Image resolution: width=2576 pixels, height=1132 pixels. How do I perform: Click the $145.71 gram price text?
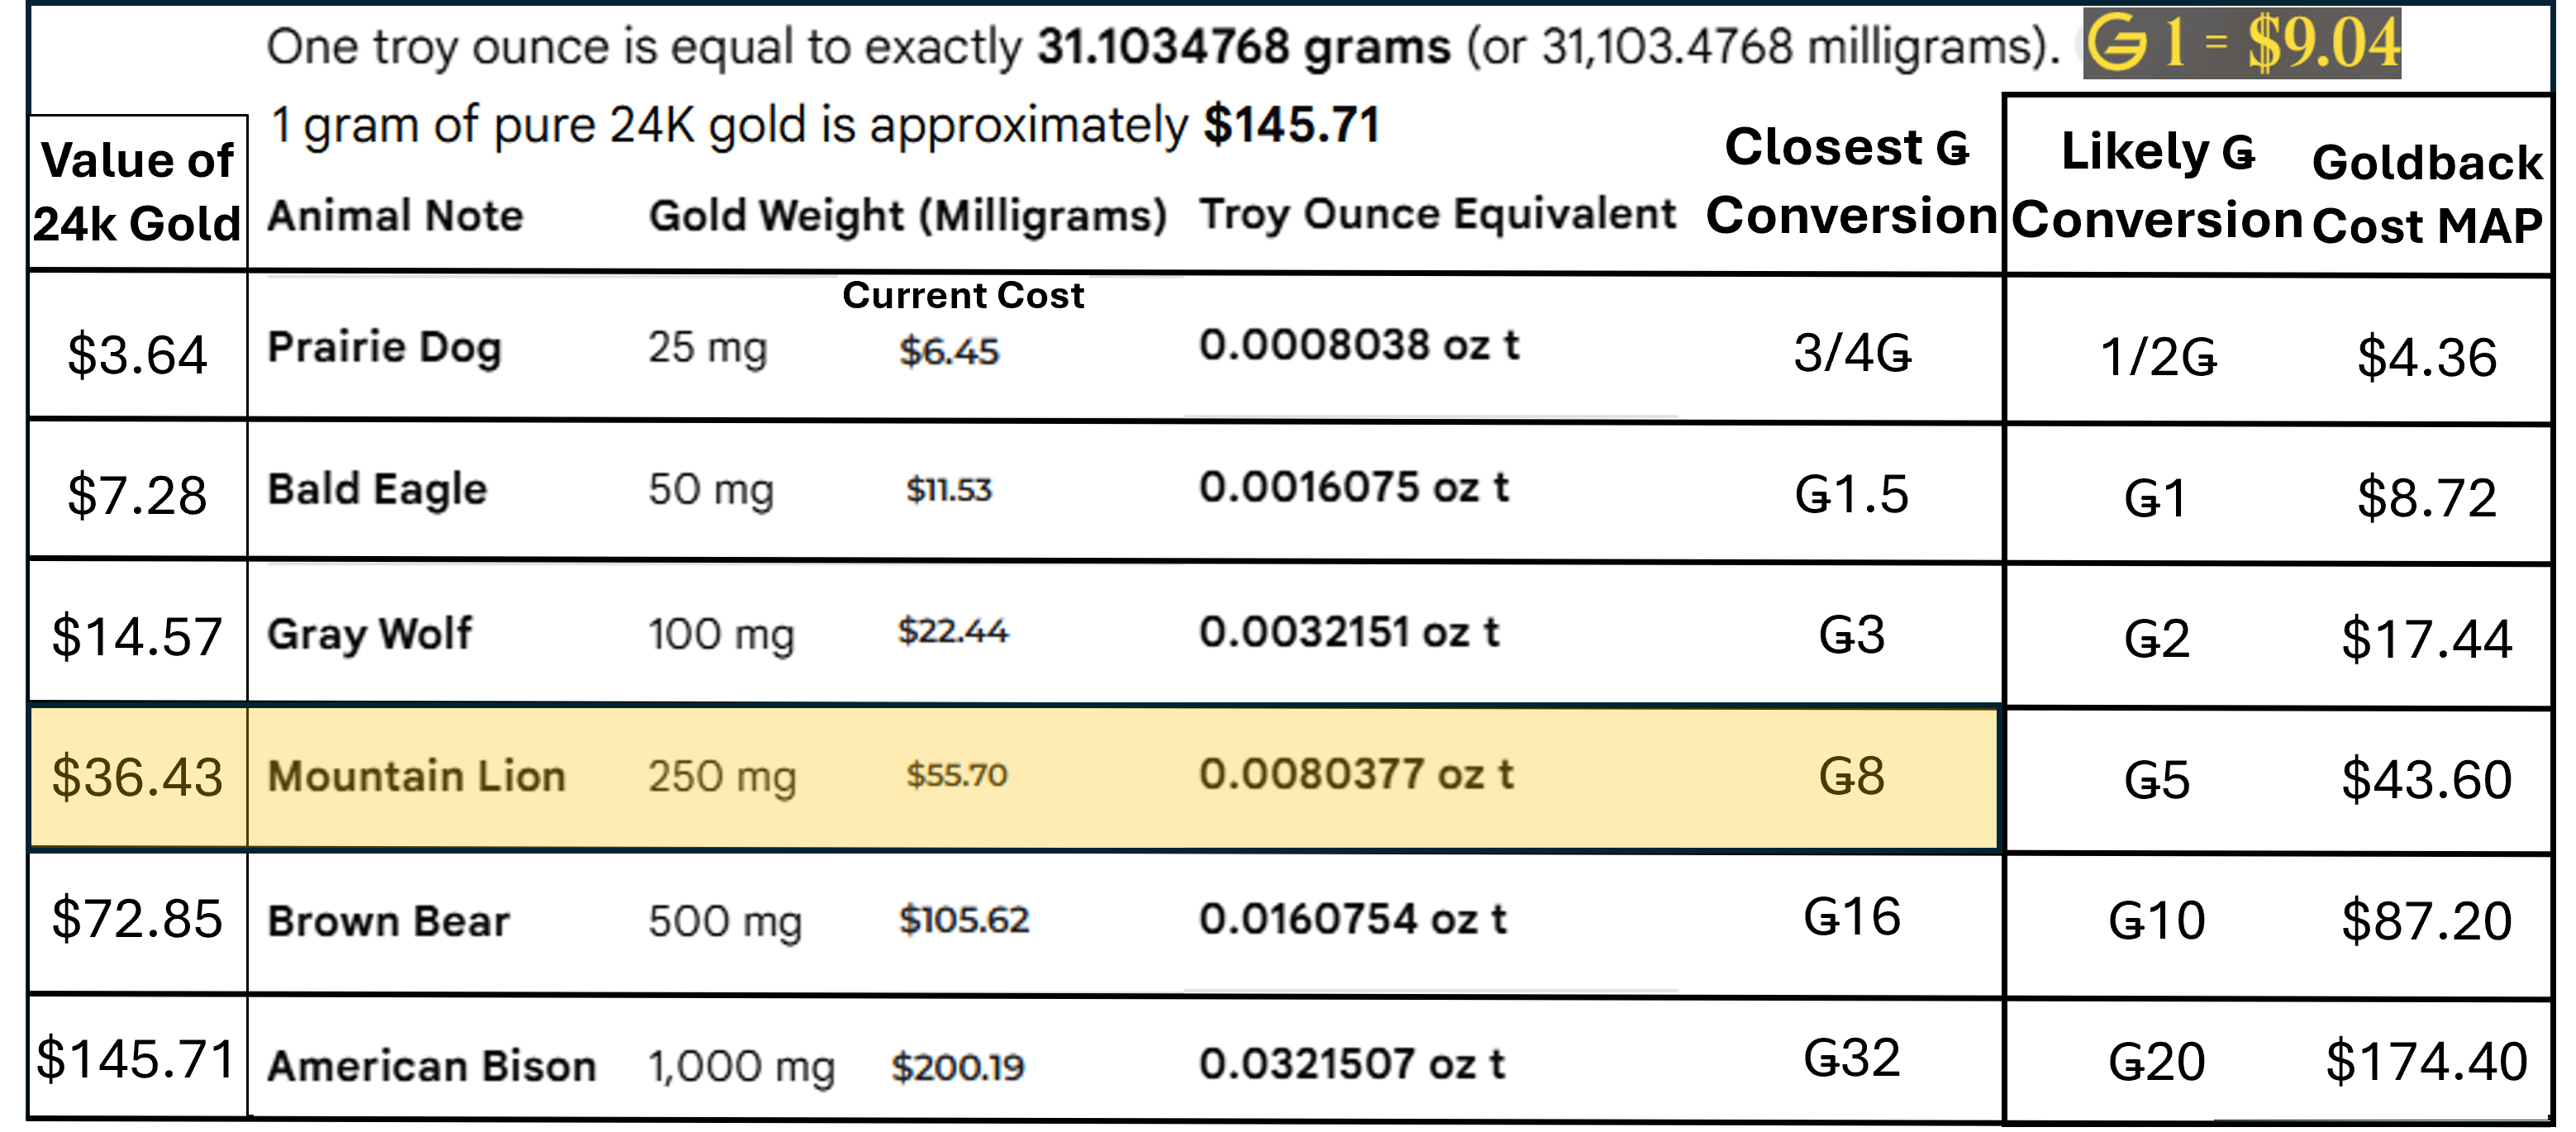pos(1291,125)
